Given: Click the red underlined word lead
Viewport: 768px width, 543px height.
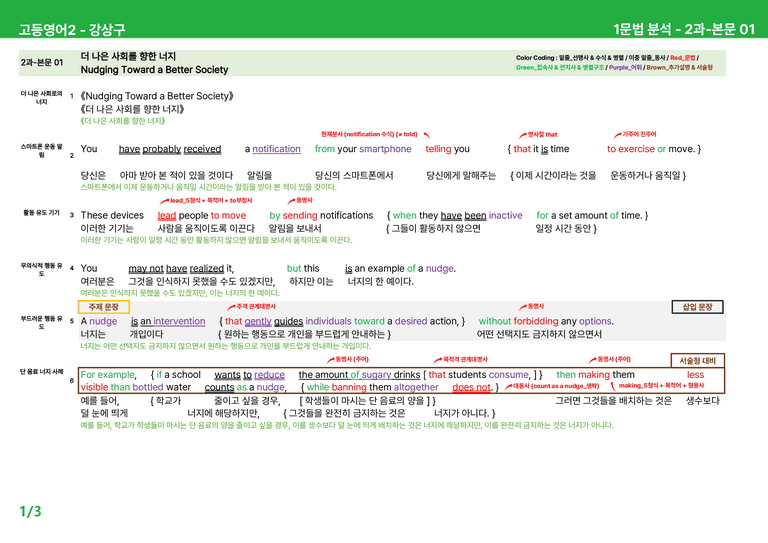Looking at the screenshot, I should pos(167,215).
